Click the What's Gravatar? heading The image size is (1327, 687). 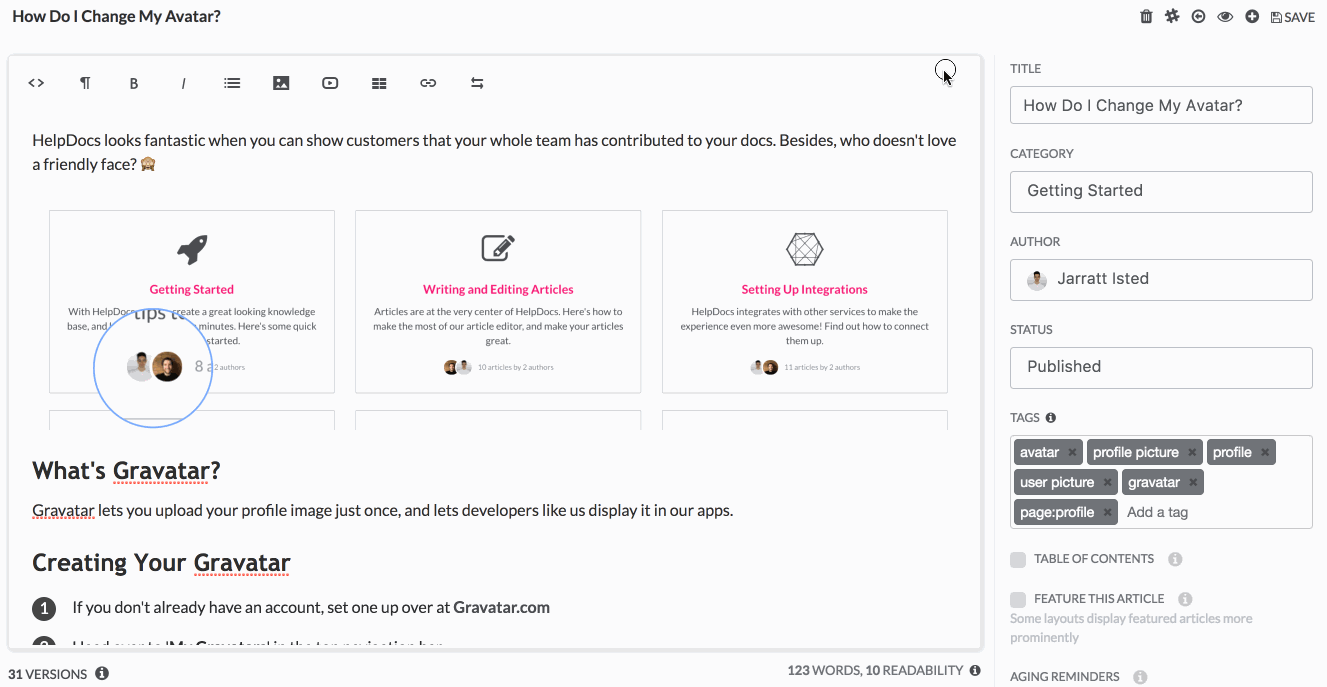[x=126, y=470]
